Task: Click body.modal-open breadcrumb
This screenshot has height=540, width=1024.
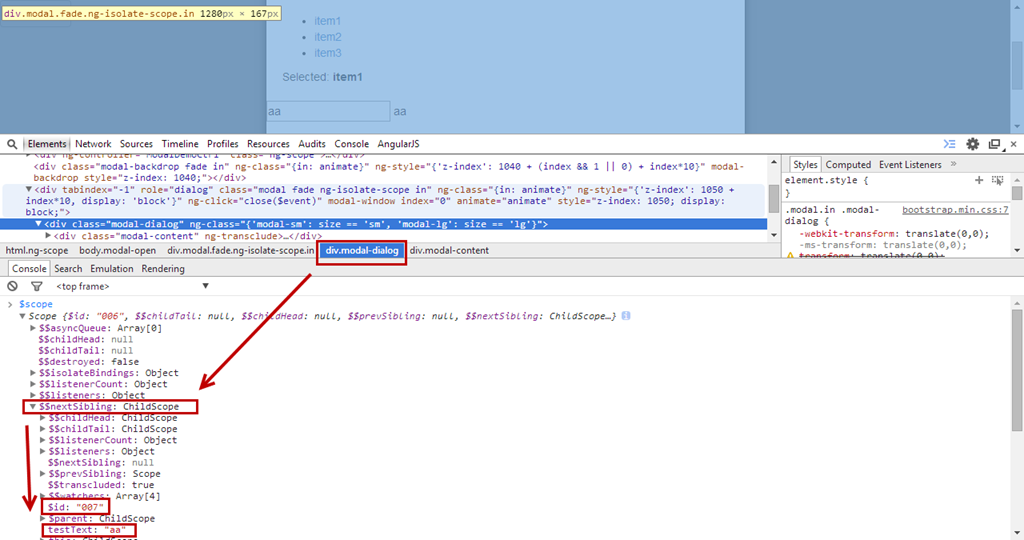Action: [118, 250]
